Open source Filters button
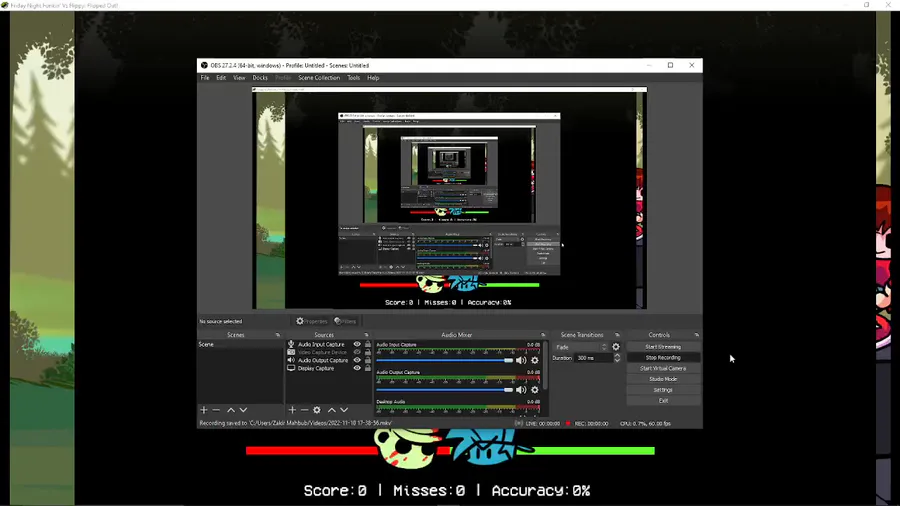The width and height of the screenshot is (900, 506). (x=345, y=321)
